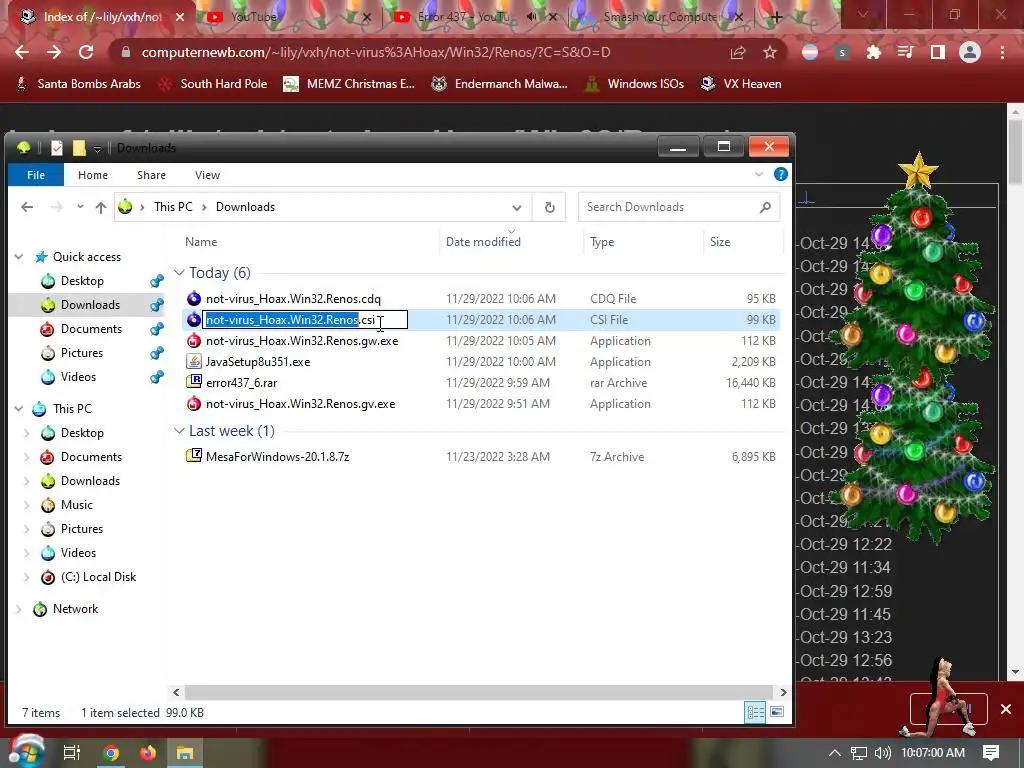Image resolution: width=1024 pixels, height=768 pixels.
Task: Open the Share ribbon tab
Action: point(151,175)
